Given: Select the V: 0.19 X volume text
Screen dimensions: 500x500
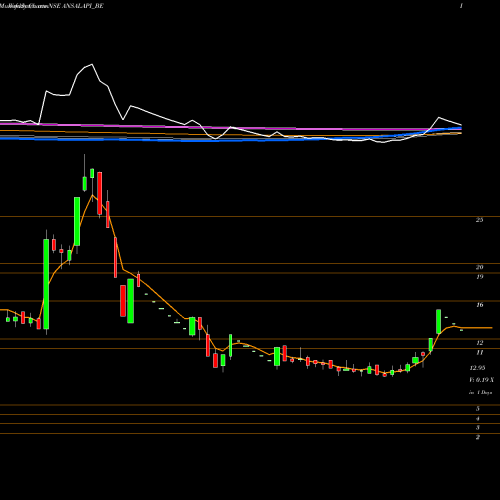Looking at the screenshot, I should pyautogui.click(x=481, y=380).
